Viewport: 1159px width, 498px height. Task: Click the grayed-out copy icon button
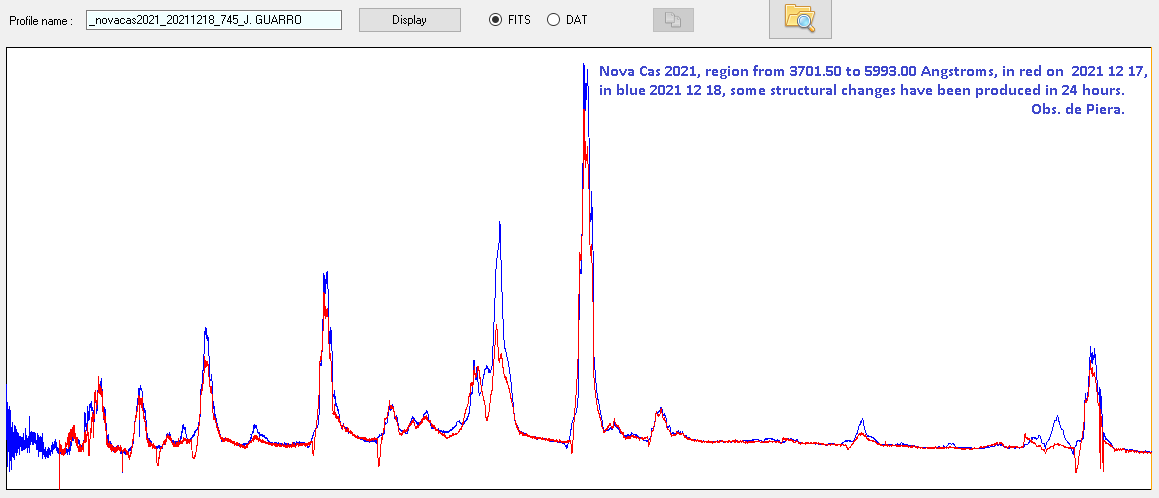(x=672, y=20)
